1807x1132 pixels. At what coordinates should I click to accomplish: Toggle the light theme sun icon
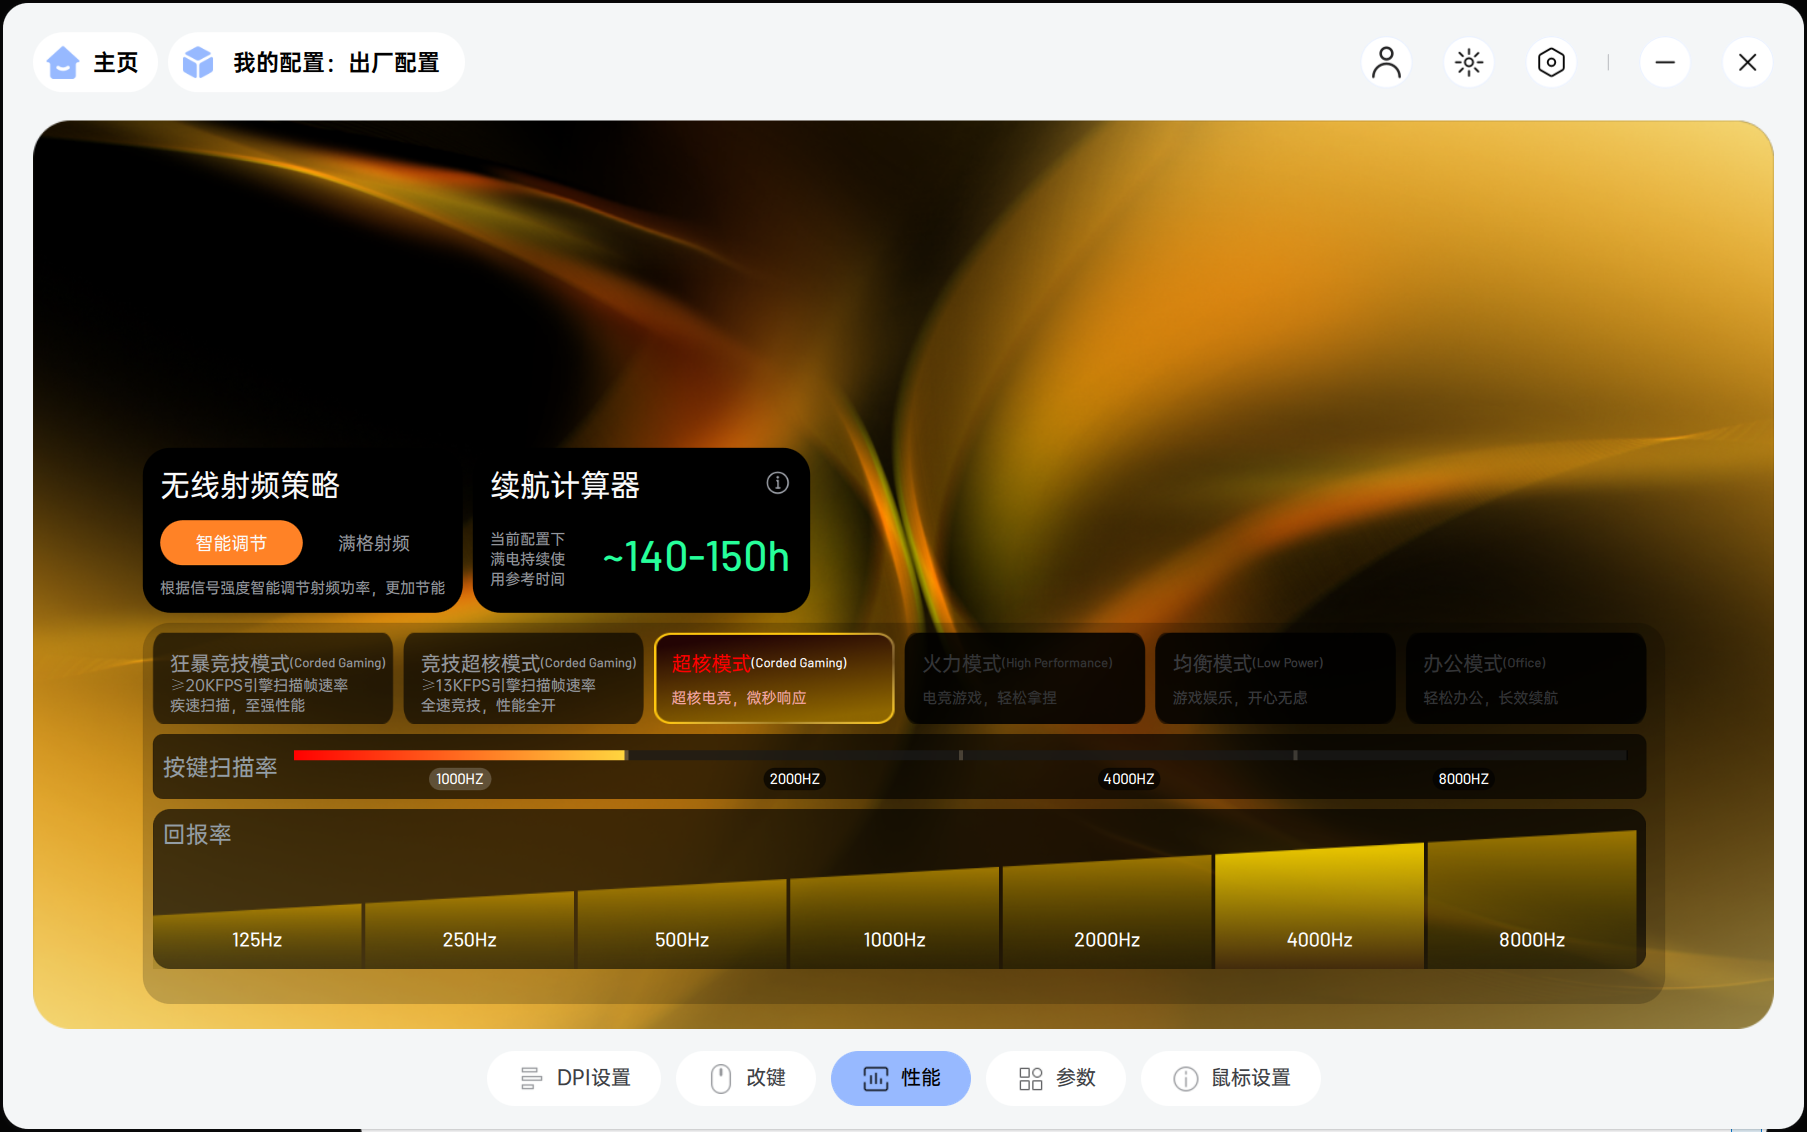tap(1468, 62)
